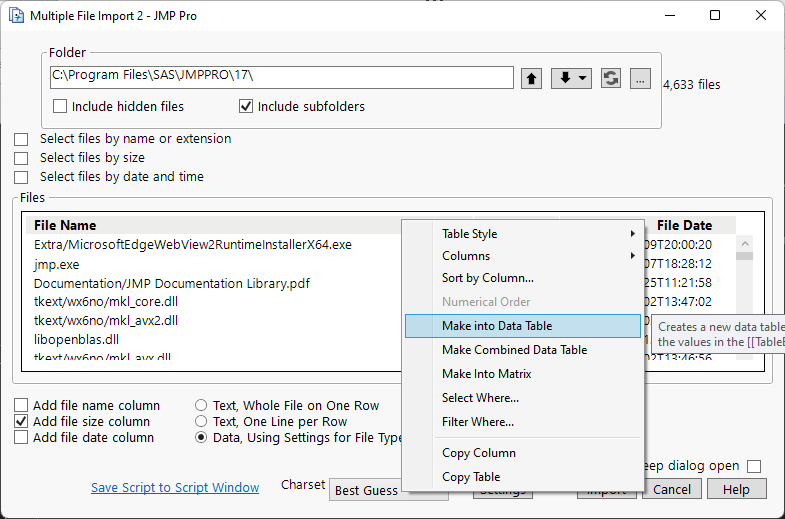The width and height of the screenshot is (785, 519).
Task: Select Make Combined Data Table option
Action: pyautogui.click(x=514, y=350)
